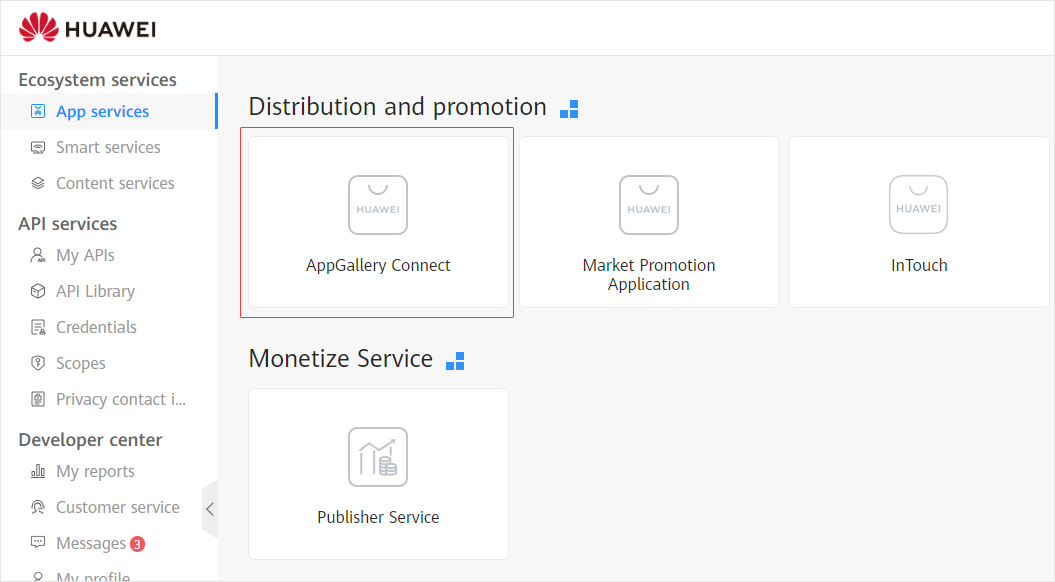Click the My APIs icon
This screenshot has height=582, width=1055.
[x=37, y=255]
